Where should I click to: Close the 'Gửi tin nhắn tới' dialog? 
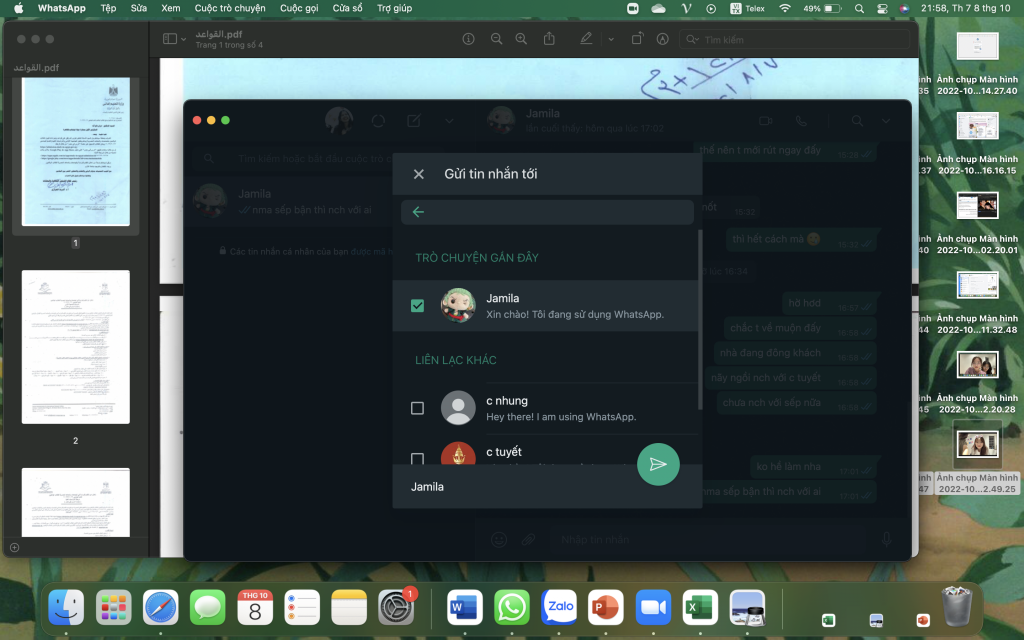click(419, 174)
